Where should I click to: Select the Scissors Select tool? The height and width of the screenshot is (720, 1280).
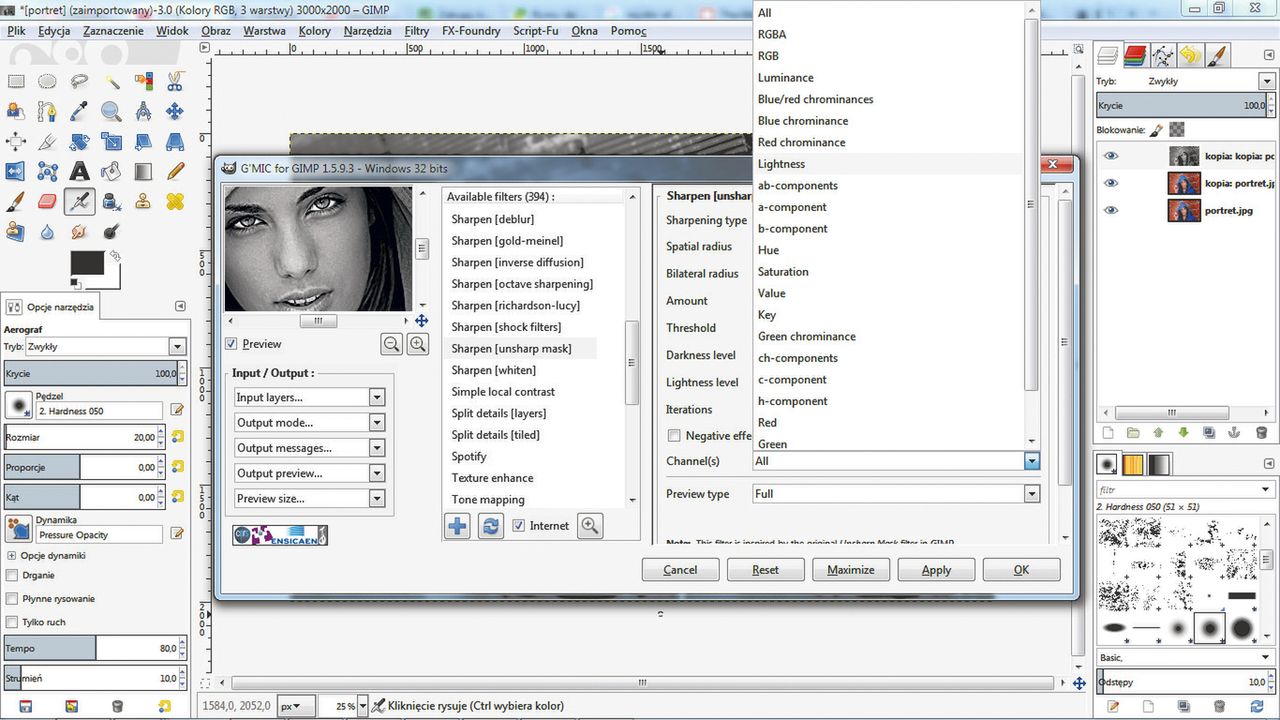(x=175, y=81)
